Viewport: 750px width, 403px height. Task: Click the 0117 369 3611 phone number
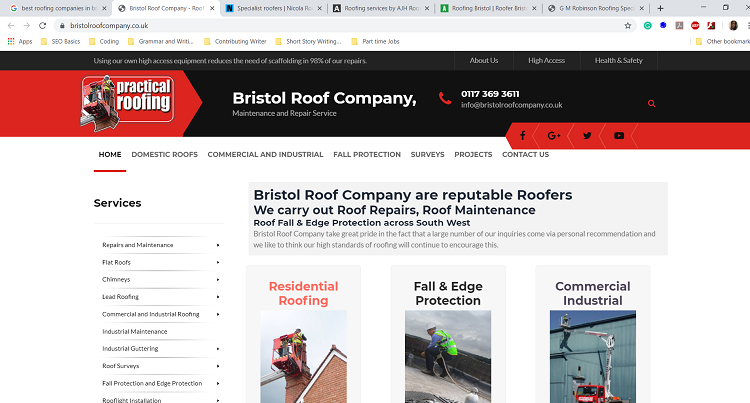pos(490,94)
